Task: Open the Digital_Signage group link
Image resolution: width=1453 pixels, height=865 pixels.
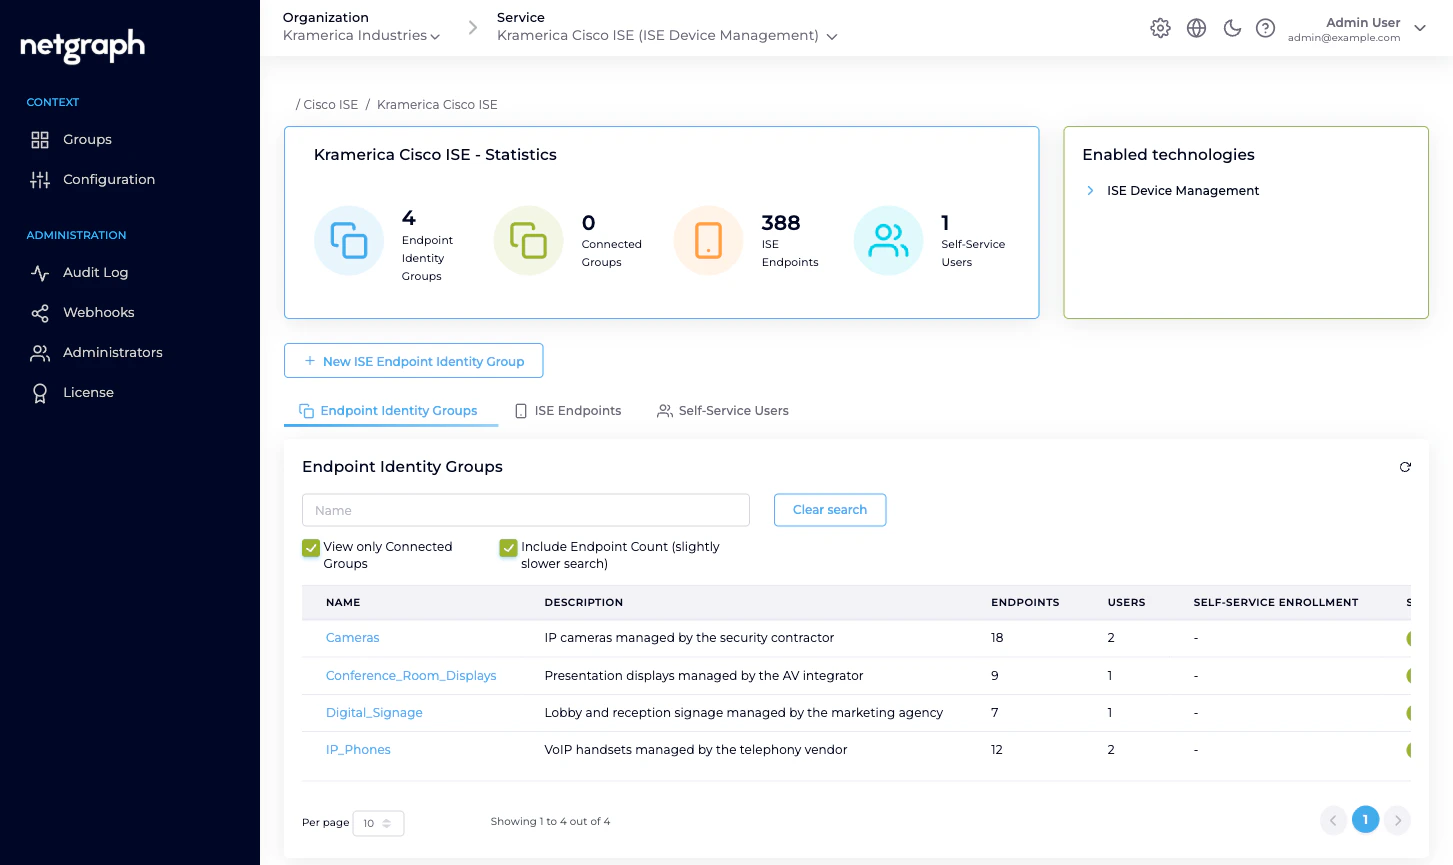Action: pos(374,713)
